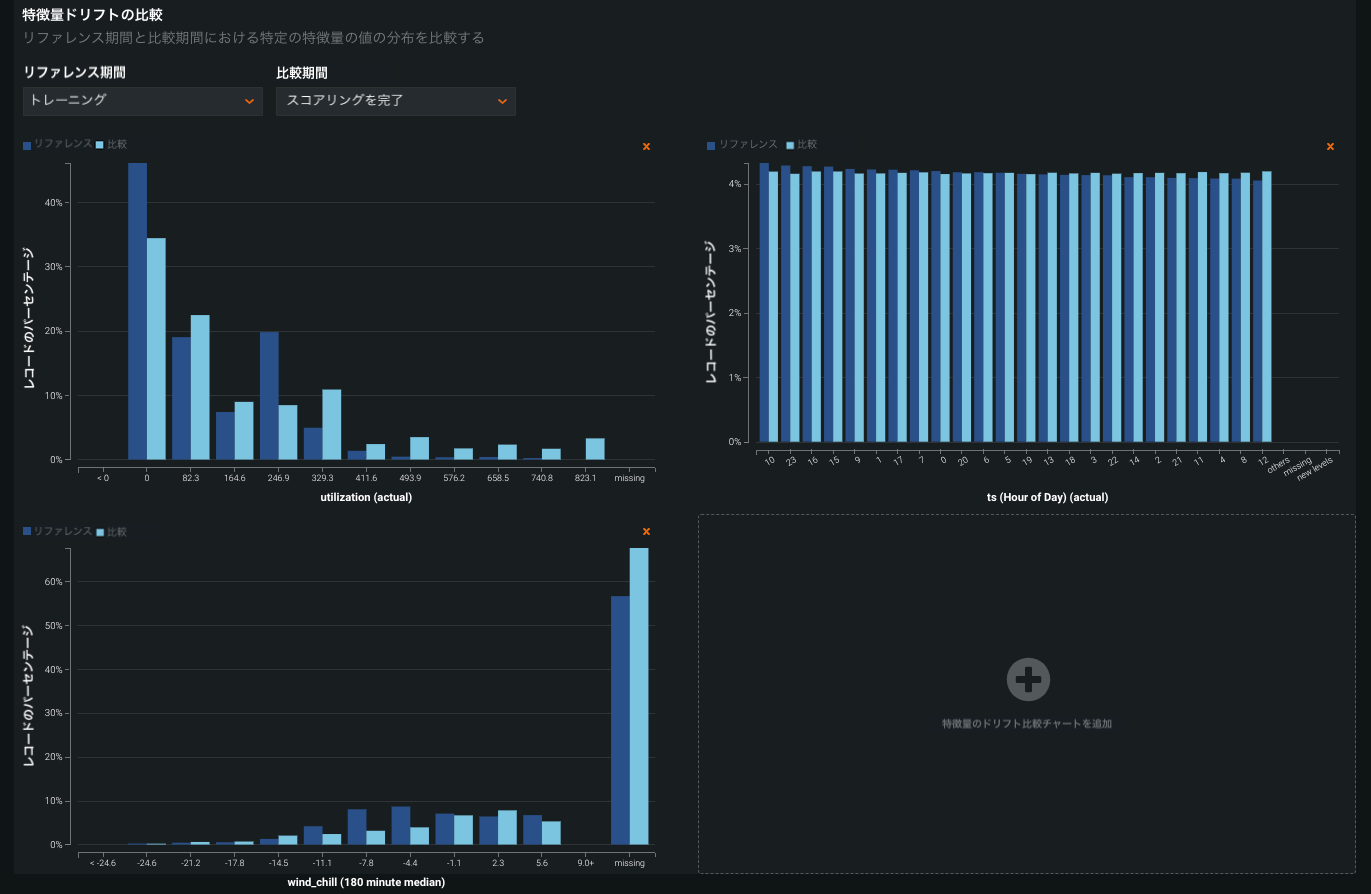Toggle リファレンス legend in wind_chill chart
Screen dimensions: 1371x894
(x=58, y=532)
